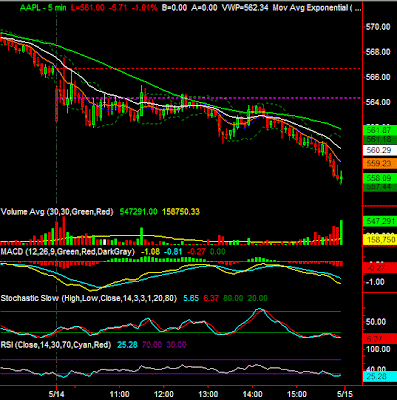
Task: Click the 570.00 price axis label
Action: point(378,27)
